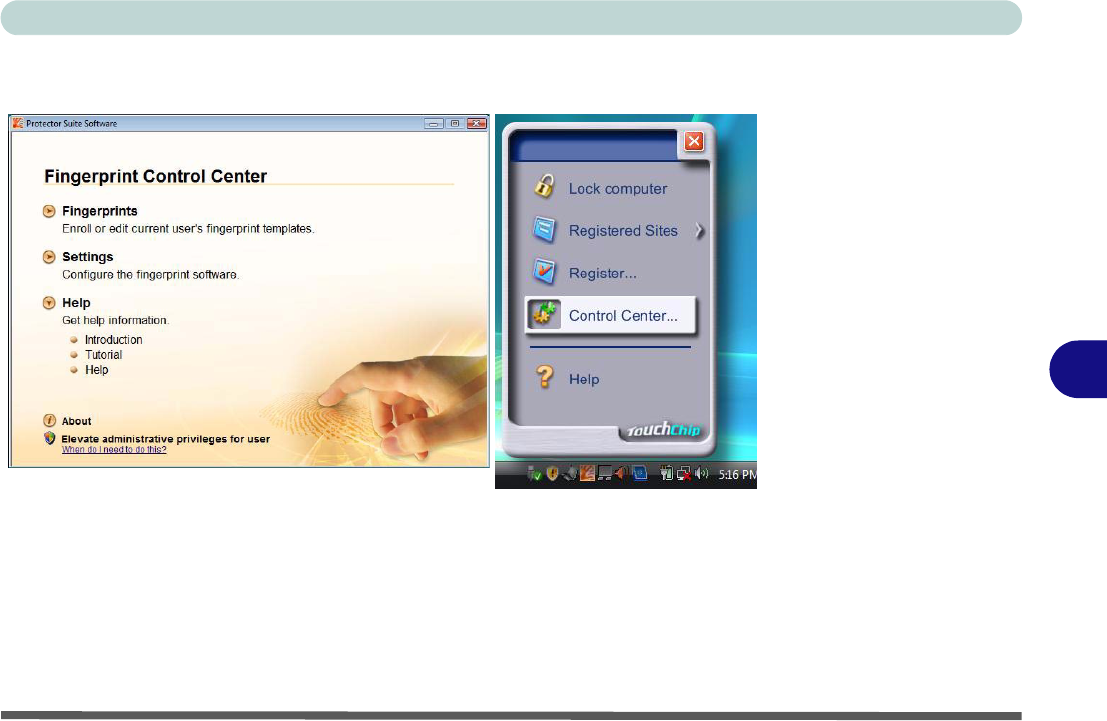1107x721 pixels.
Task: Click the blue square tray icon
Action: click(x=640, y=473)
